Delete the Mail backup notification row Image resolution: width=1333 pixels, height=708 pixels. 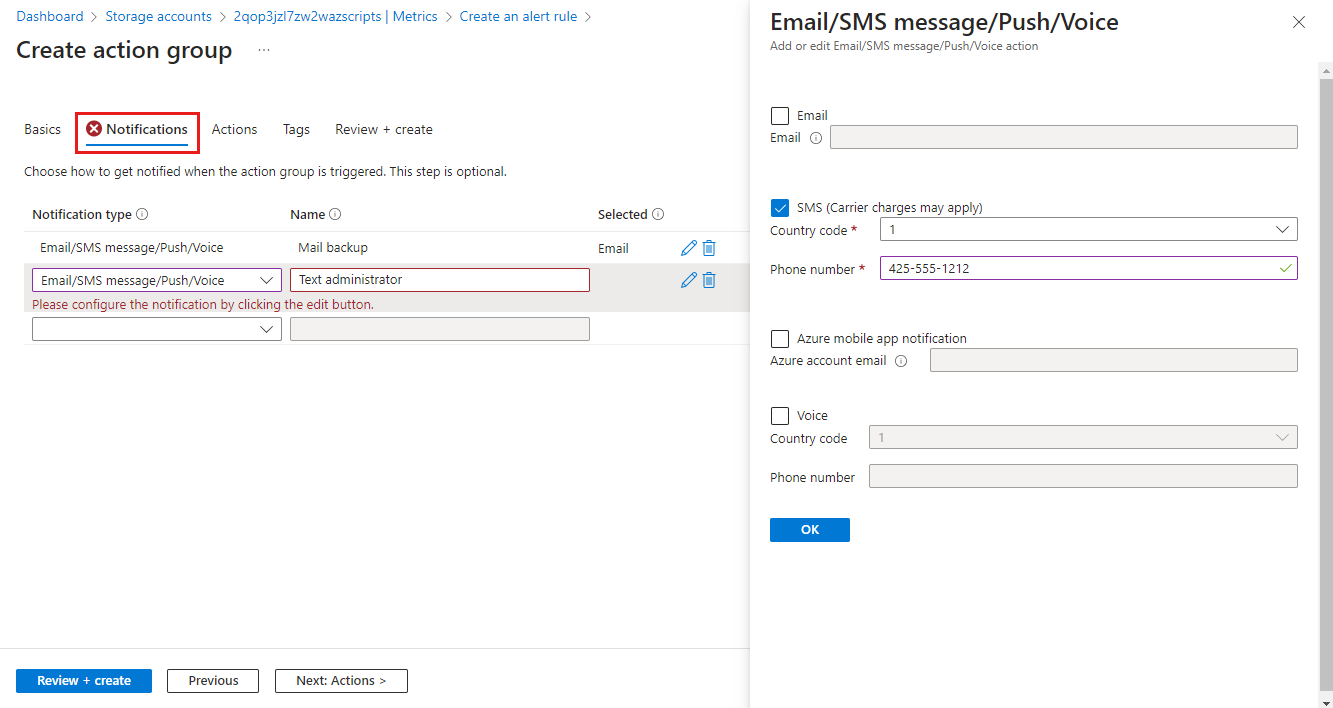[709, 248]
